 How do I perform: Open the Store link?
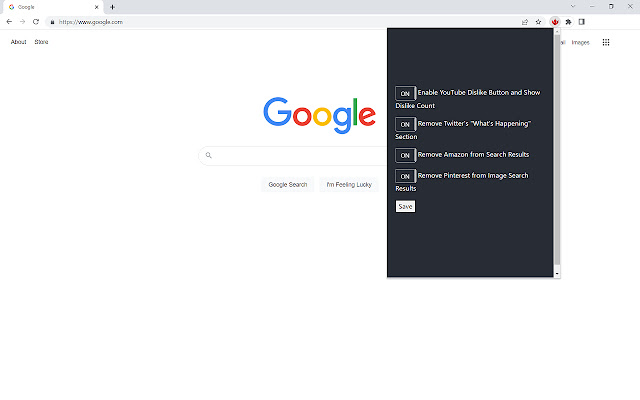click(41, 42)
